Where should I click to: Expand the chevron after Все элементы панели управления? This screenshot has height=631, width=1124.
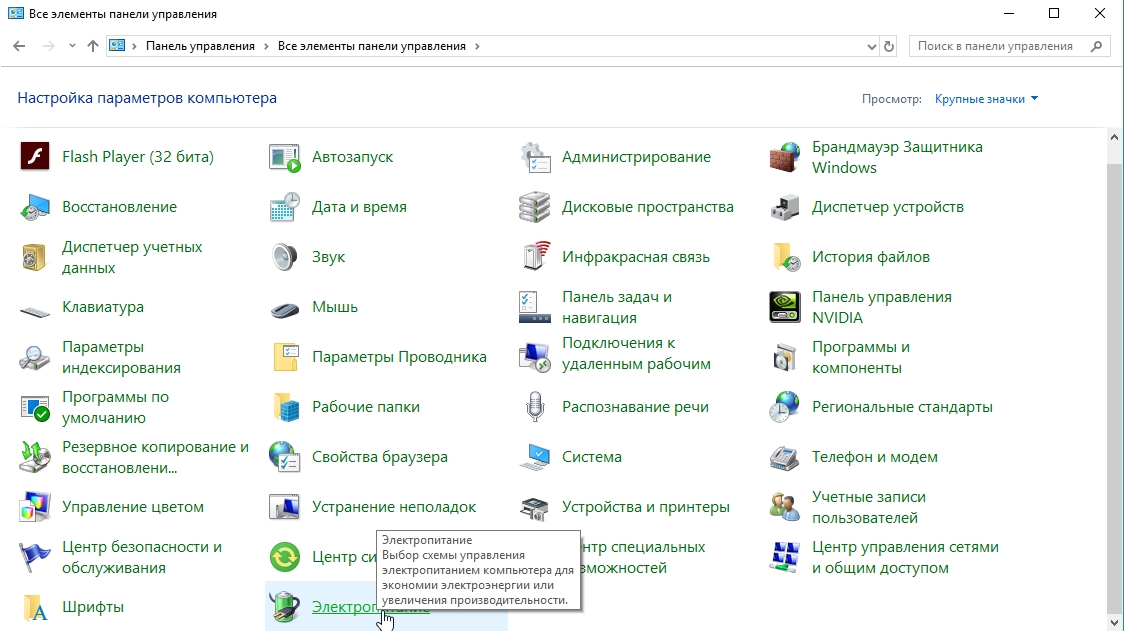point(477,46)
